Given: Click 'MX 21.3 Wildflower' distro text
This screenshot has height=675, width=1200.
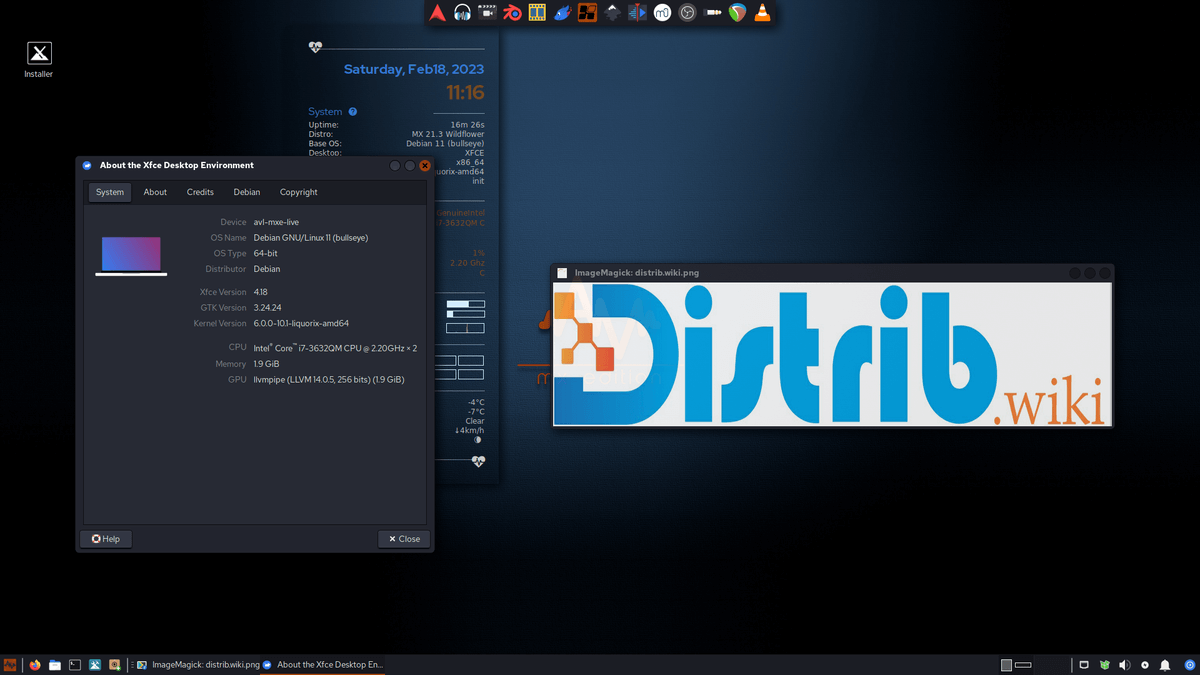Looking at the screenshot, I should click(x=448, y=134).
